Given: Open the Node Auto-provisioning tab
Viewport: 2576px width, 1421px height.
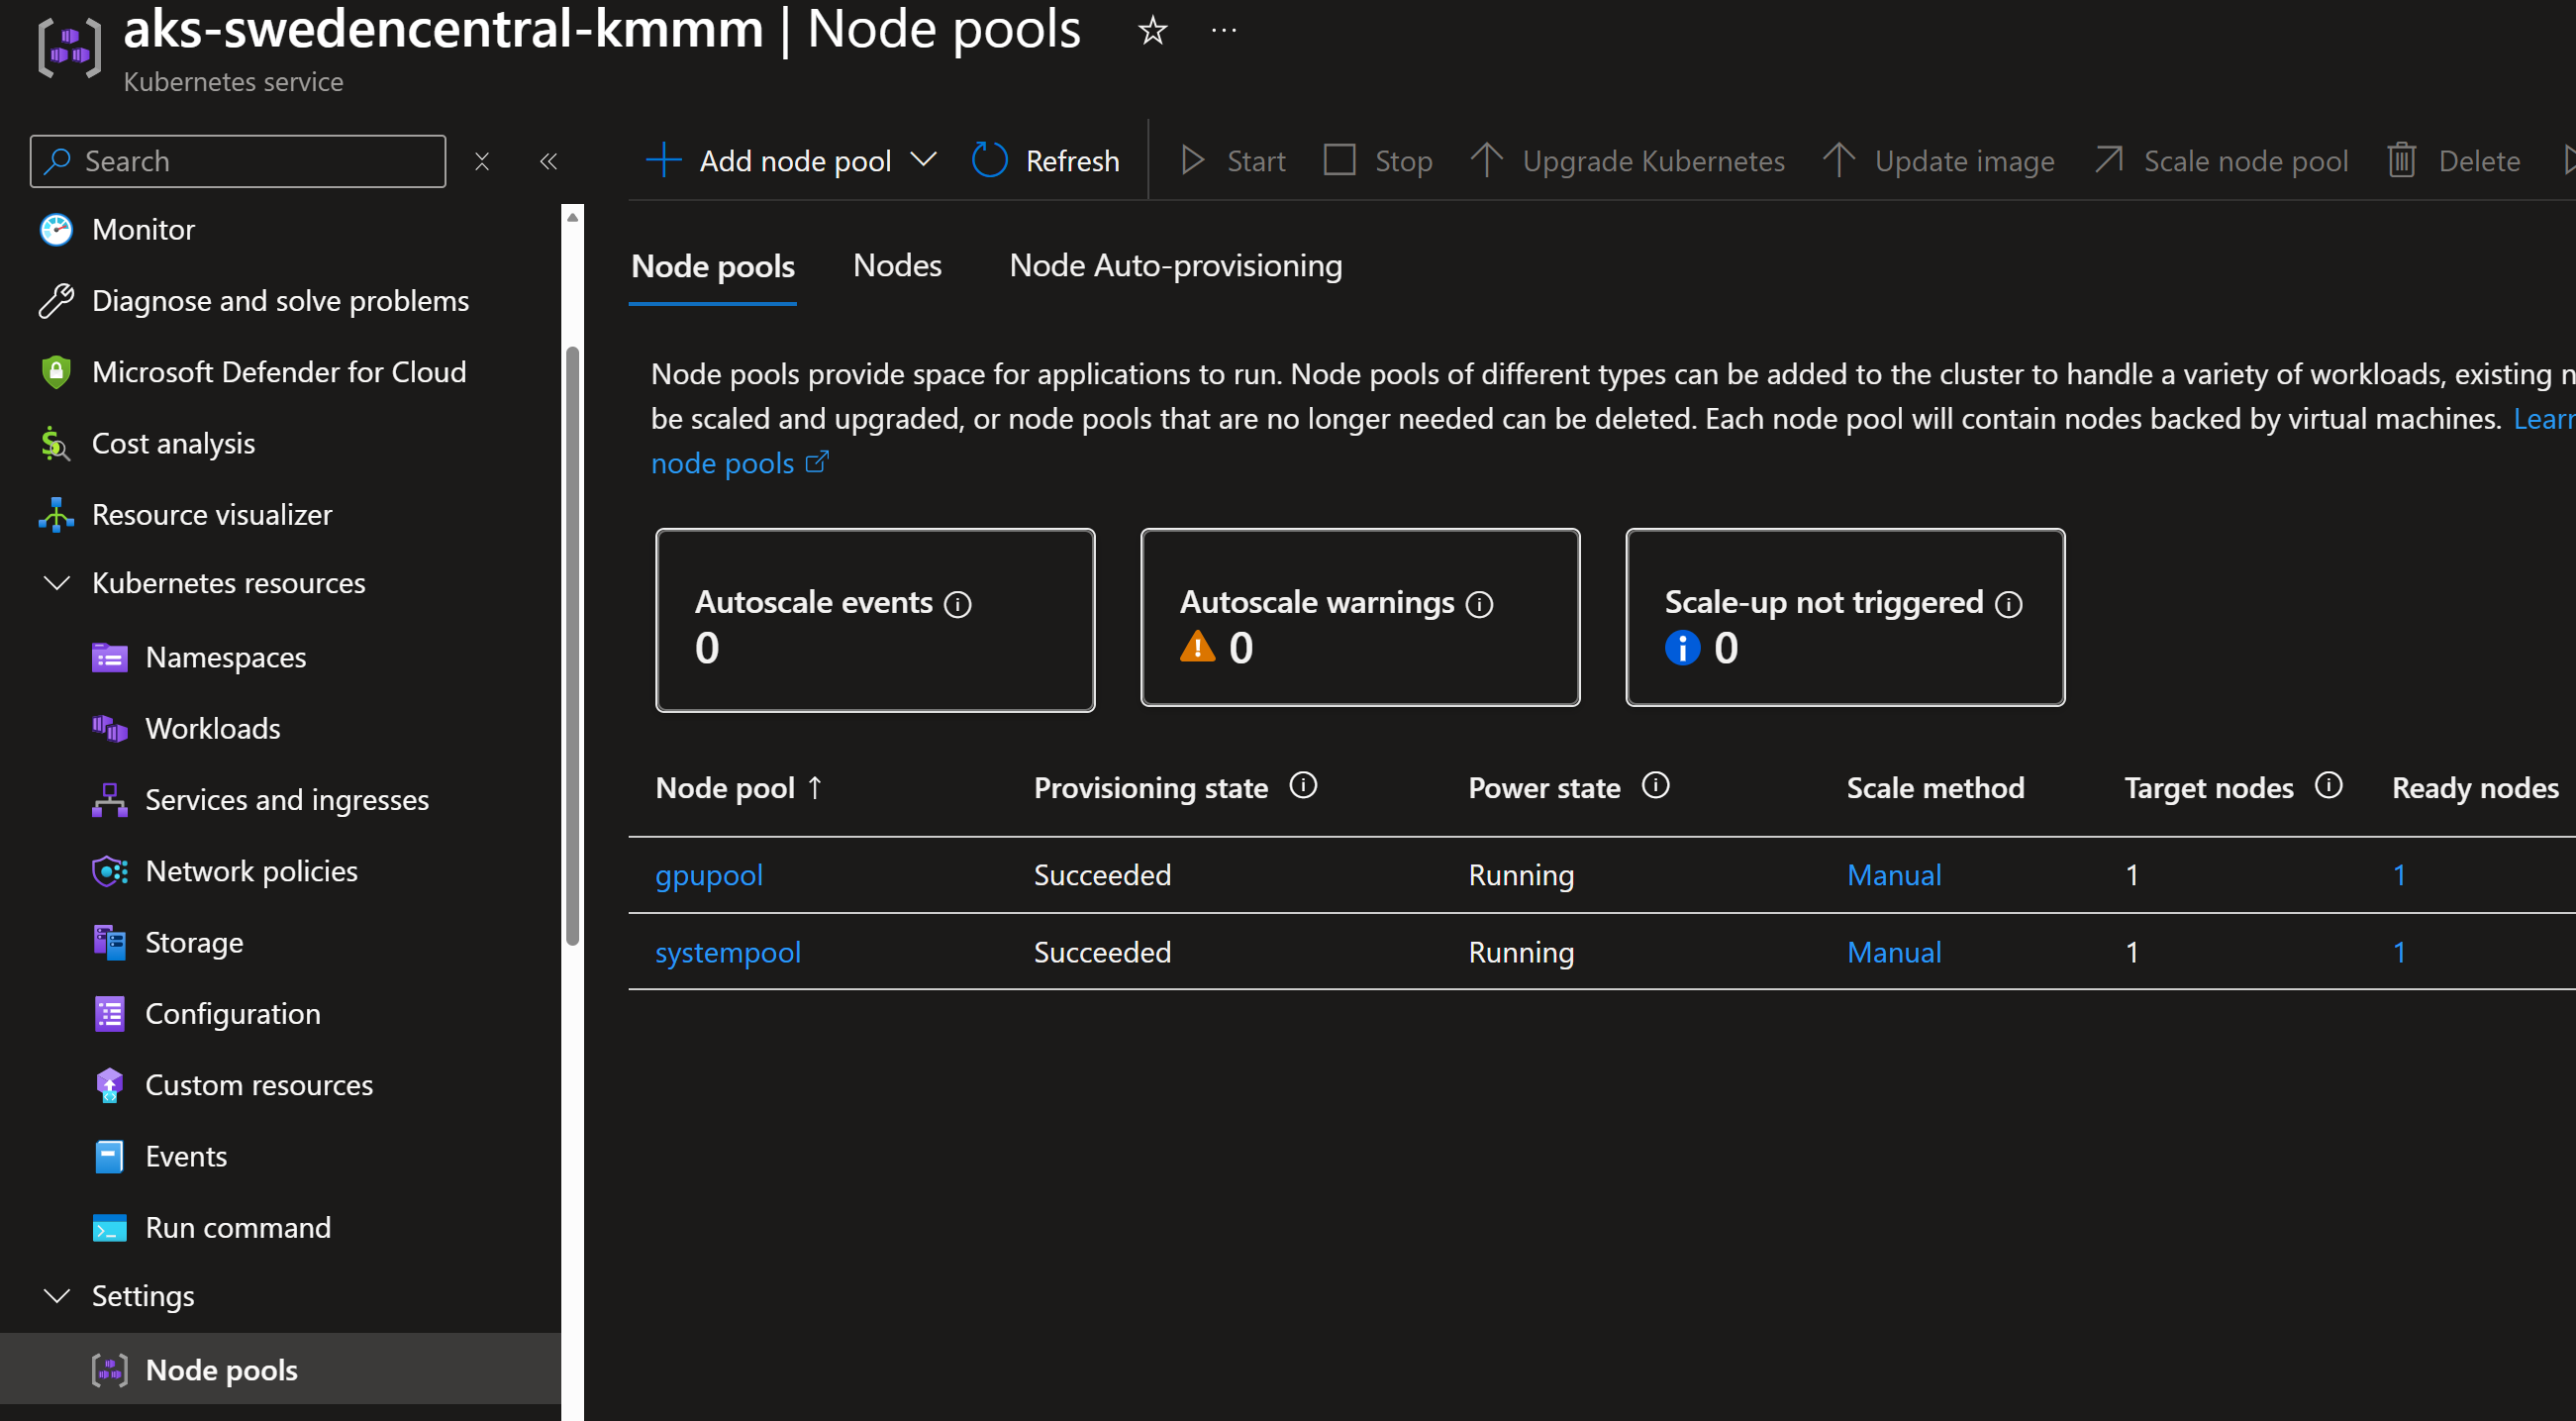Looking at the screenshot, I should pyautogui.click(x=1175, y=265).
